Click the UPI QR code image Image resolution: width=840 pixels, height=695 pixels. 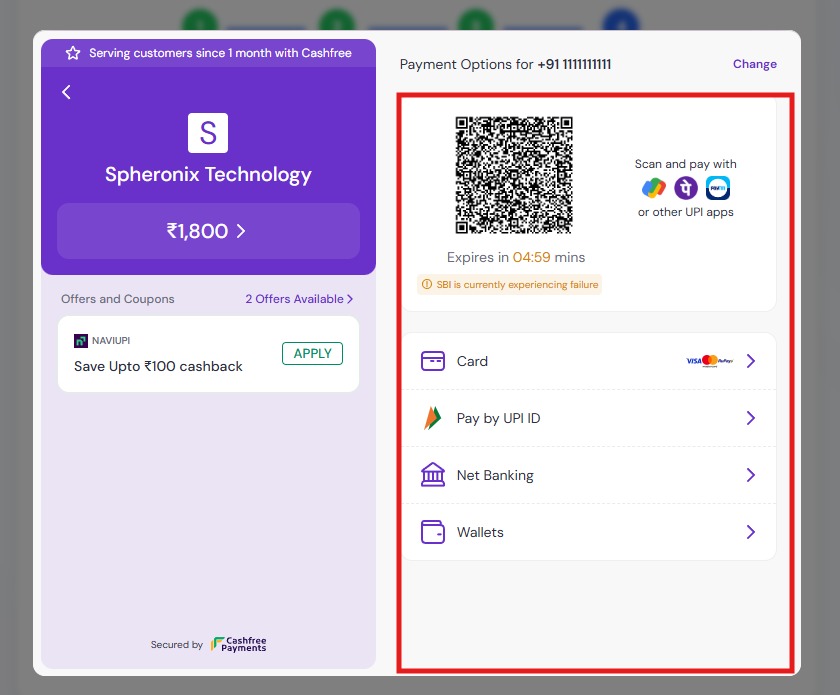pyautogui.click(x=514, y=175)
